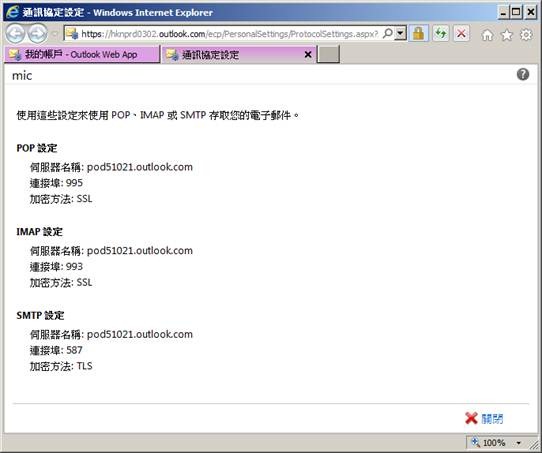Open Favorites star icon
Image resolution: width=542 pixels, height=453 pixels.
coord(507,35)
